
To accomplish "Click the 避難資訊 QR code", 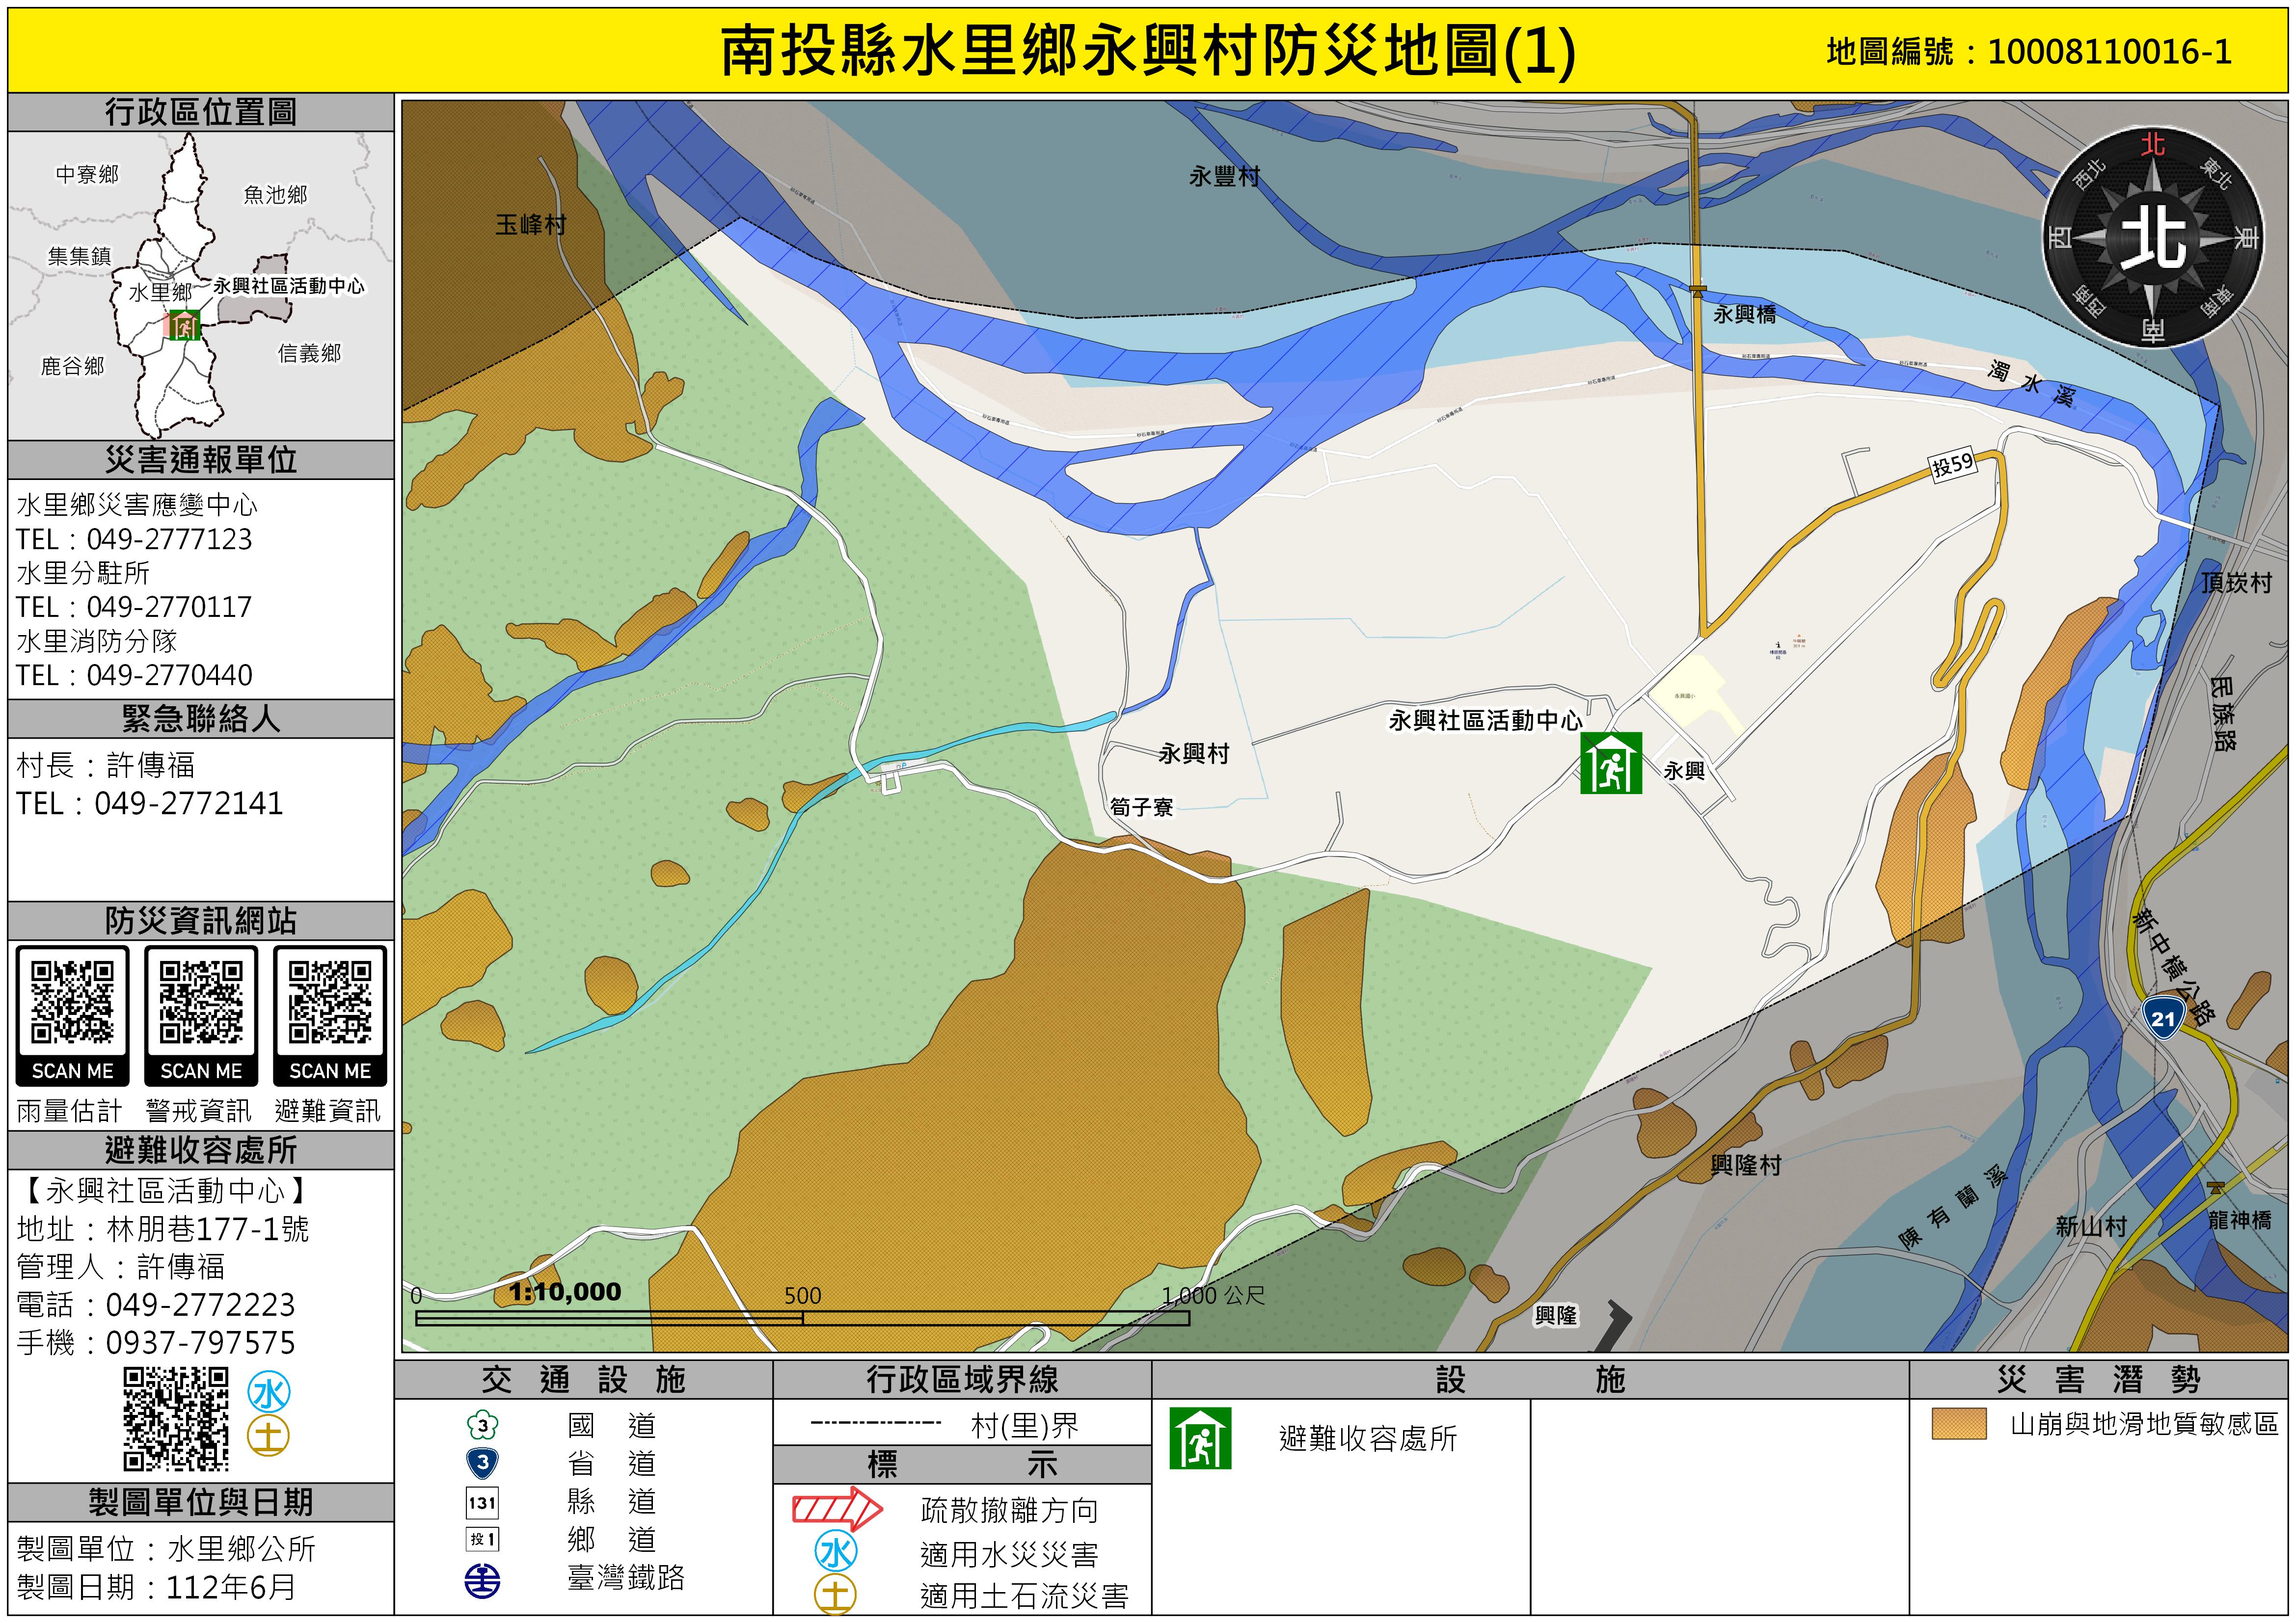I will click(330, 1003).
